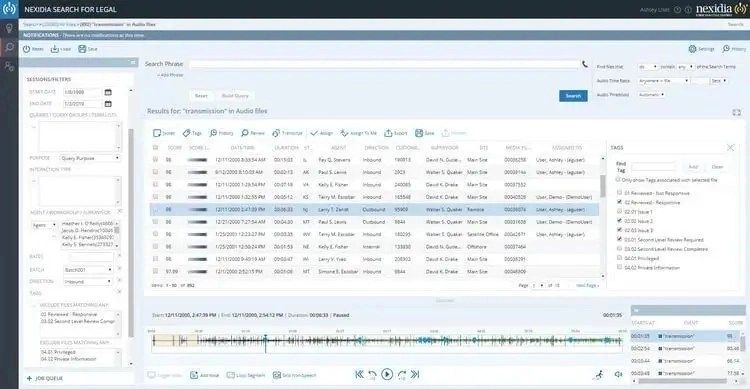Click the bottom users icon in left sidebar
This screenshot has height=389, width=750.
9,67
